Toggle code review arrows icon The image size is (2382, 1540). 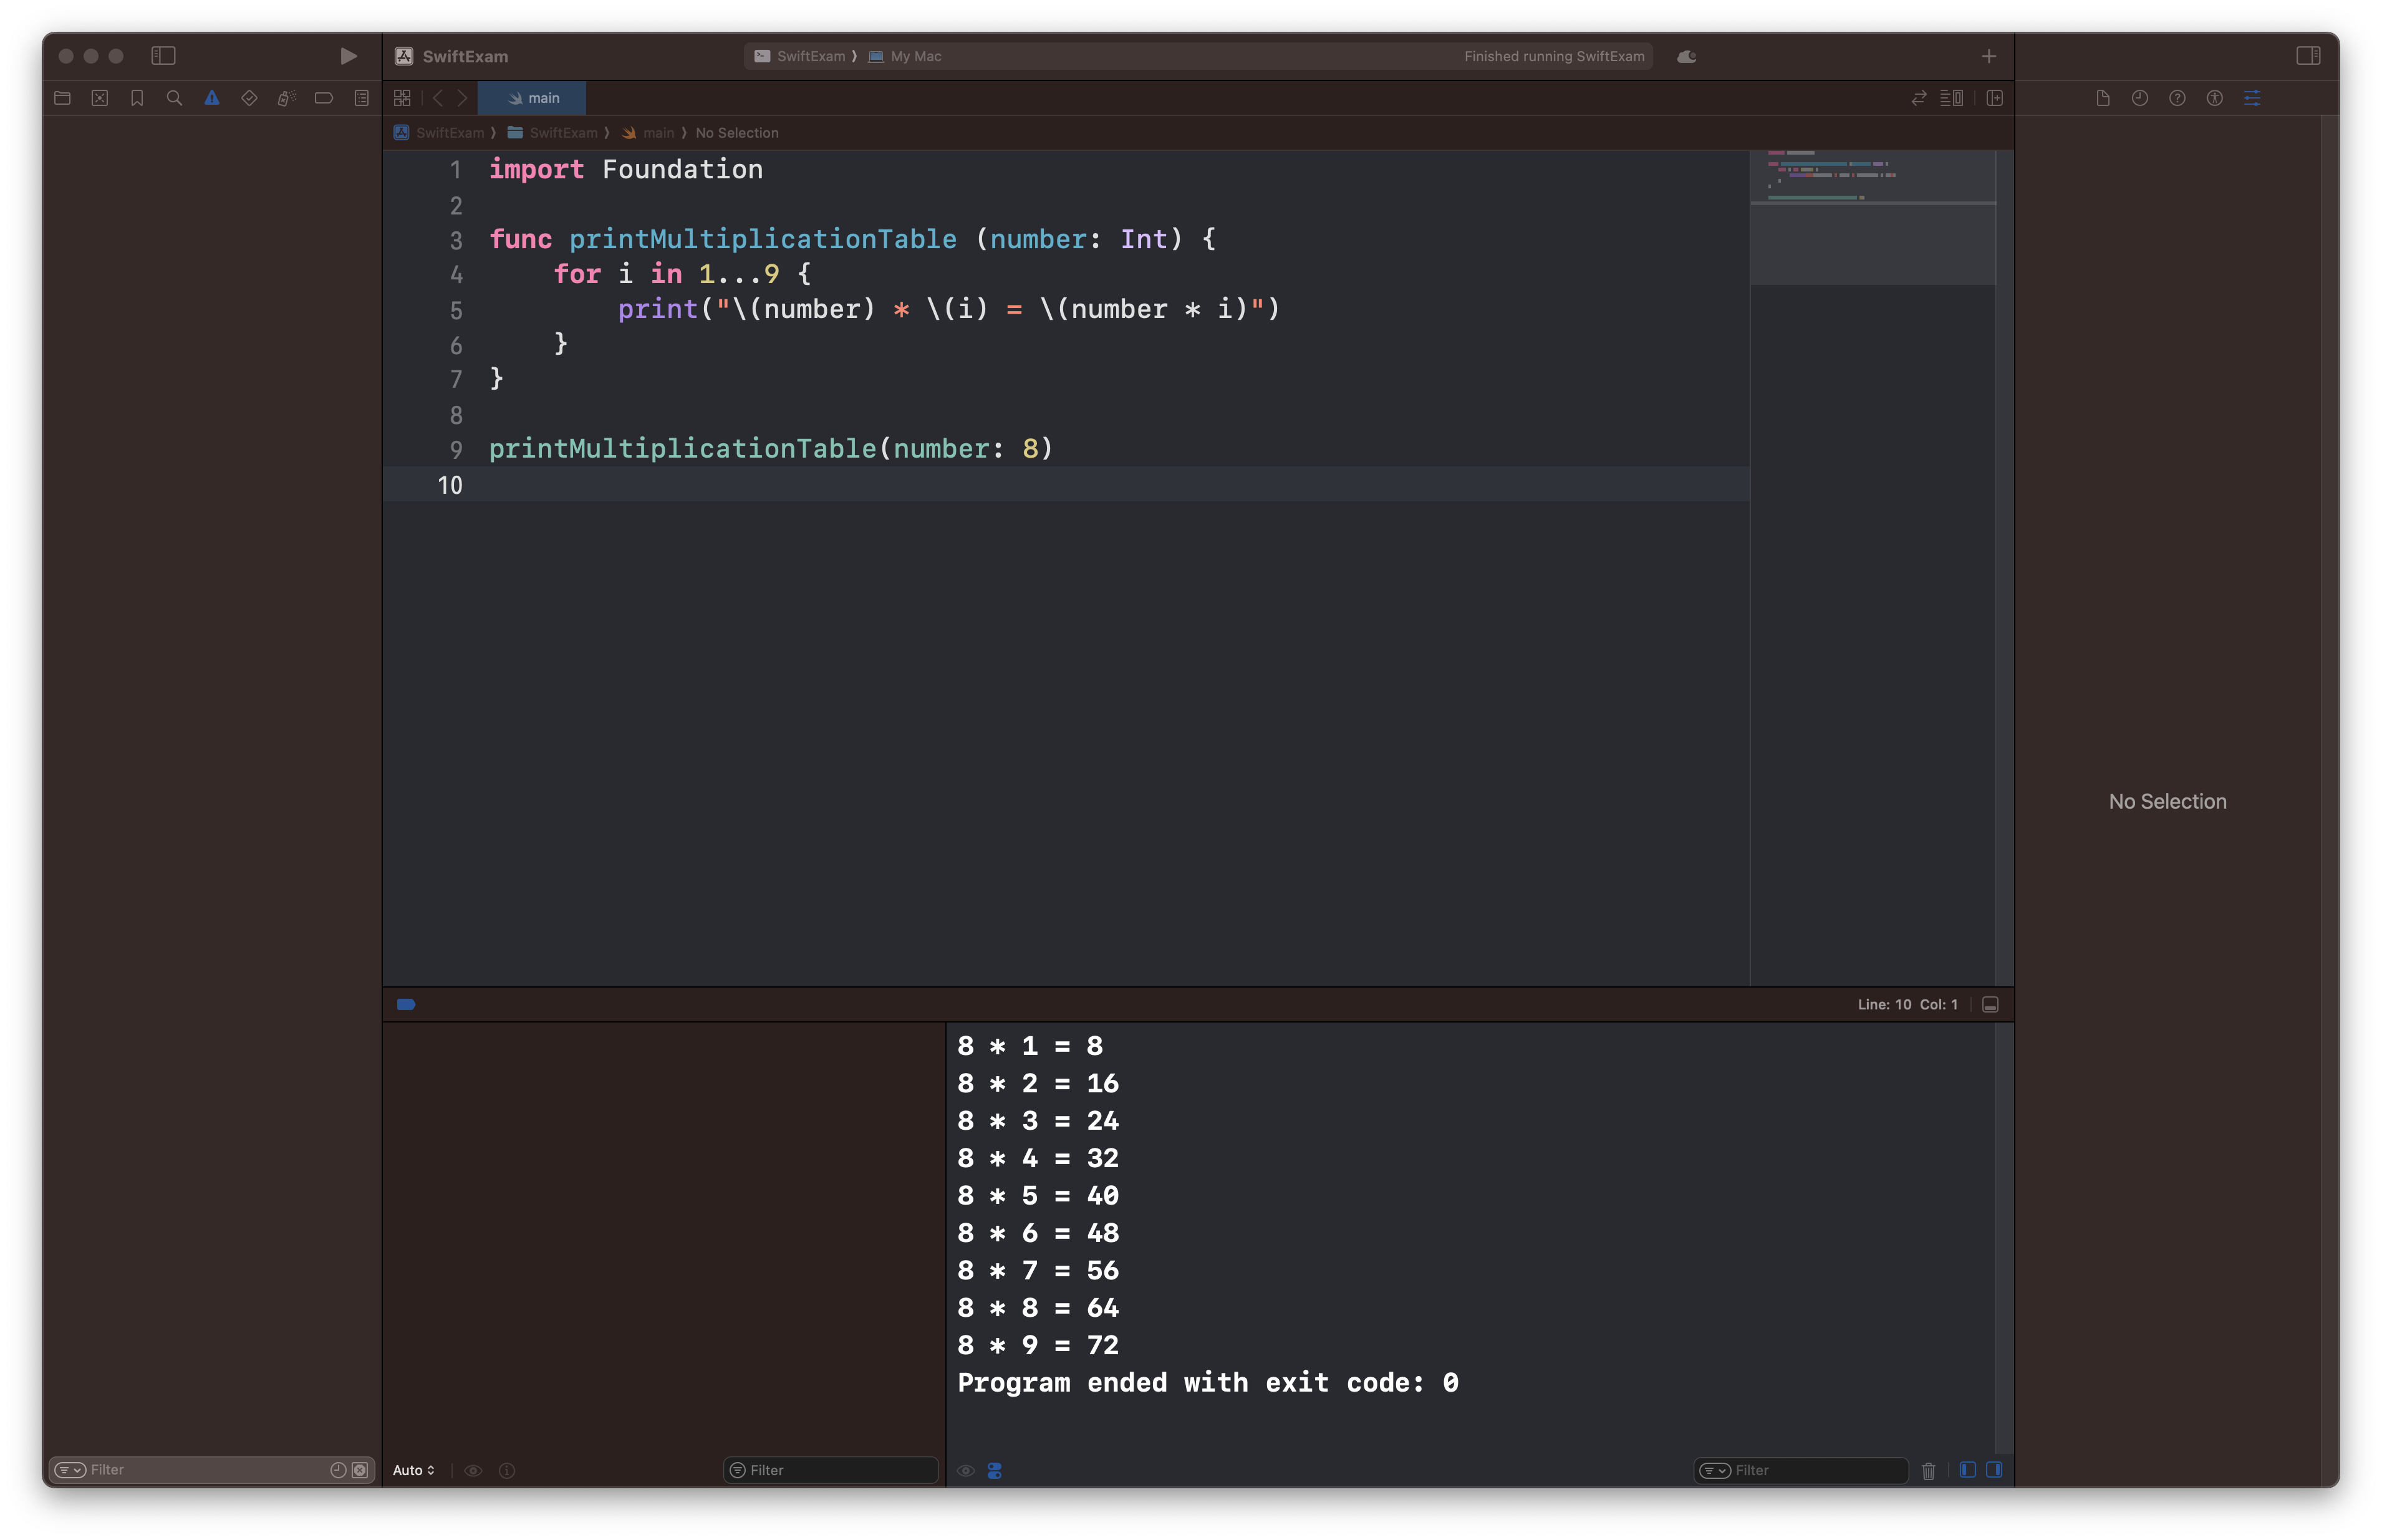pyautogui.click(x=1918, y=98)
